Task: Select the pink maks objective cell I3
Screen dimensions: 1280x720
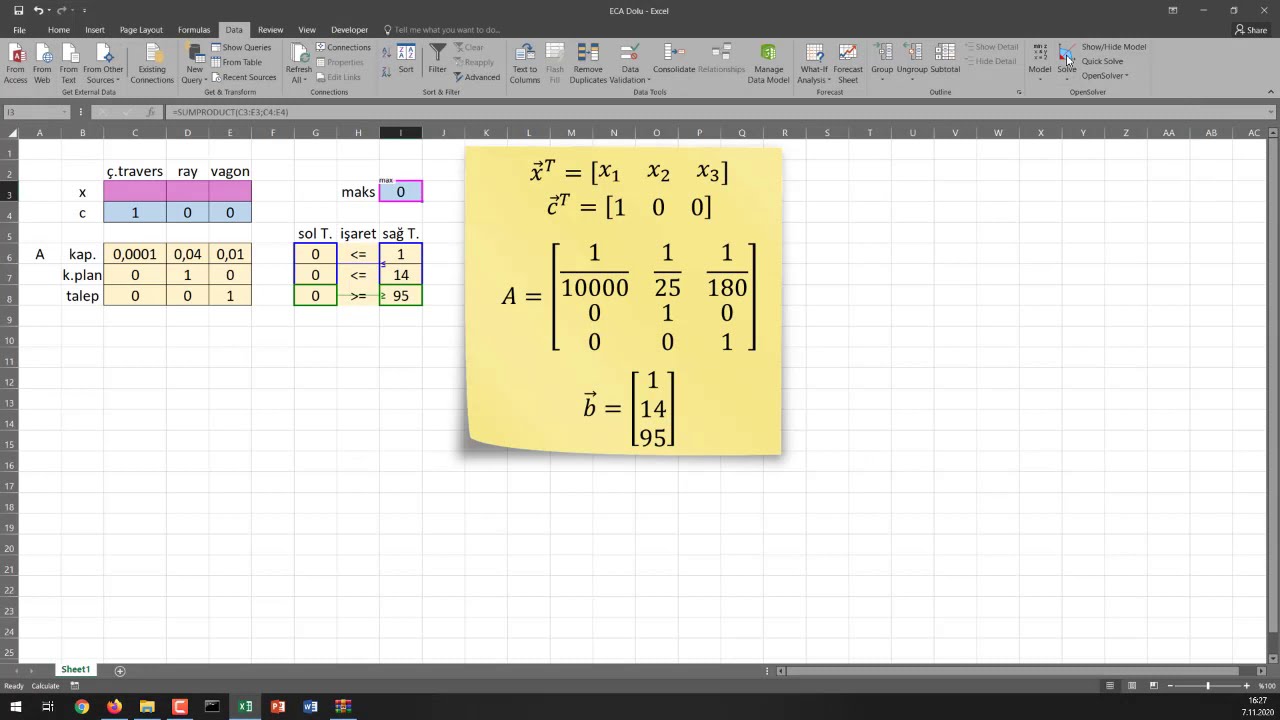Action: (x=401, y=192)
